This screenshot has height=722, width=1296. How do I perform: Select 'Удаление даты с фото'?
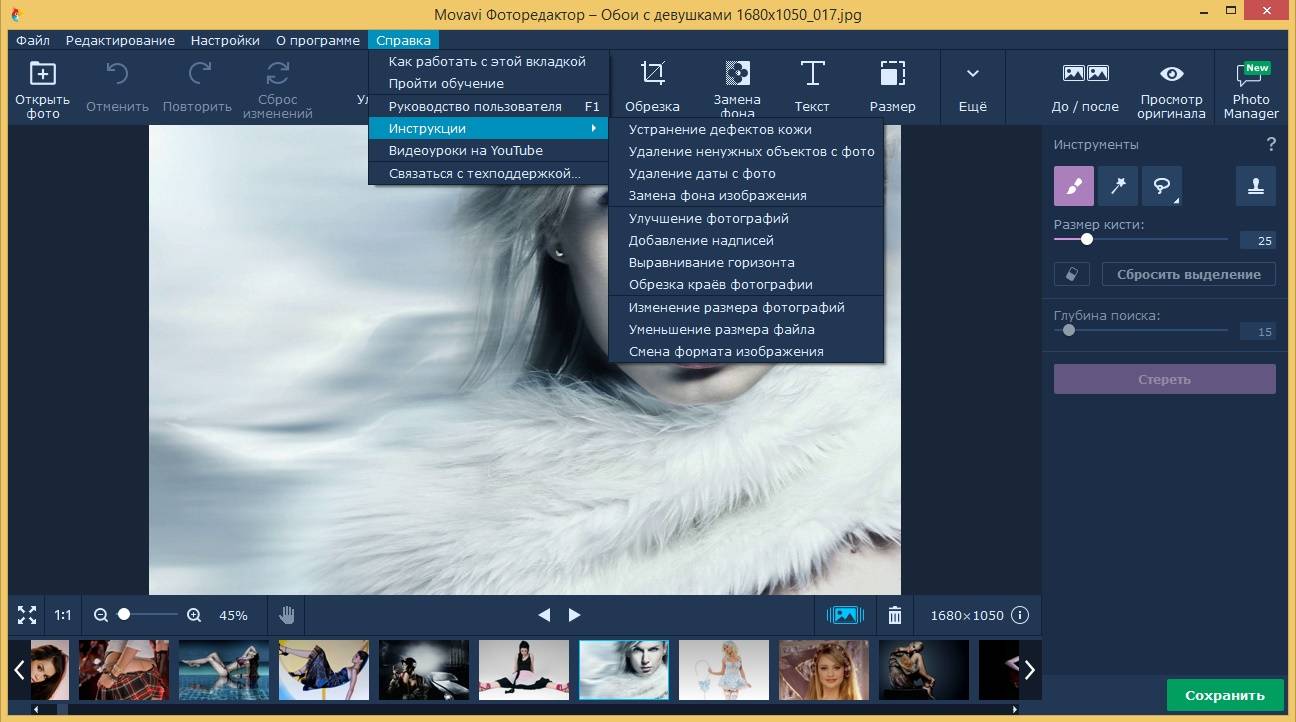coord(746,173)
